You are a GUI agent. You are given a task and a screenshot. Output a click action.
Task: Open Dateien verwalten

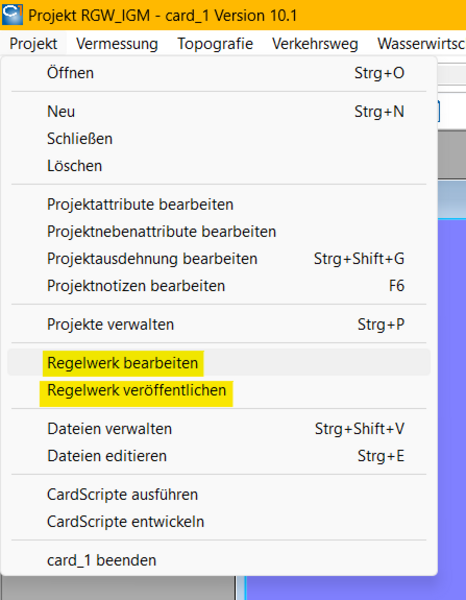coord(219,429)
